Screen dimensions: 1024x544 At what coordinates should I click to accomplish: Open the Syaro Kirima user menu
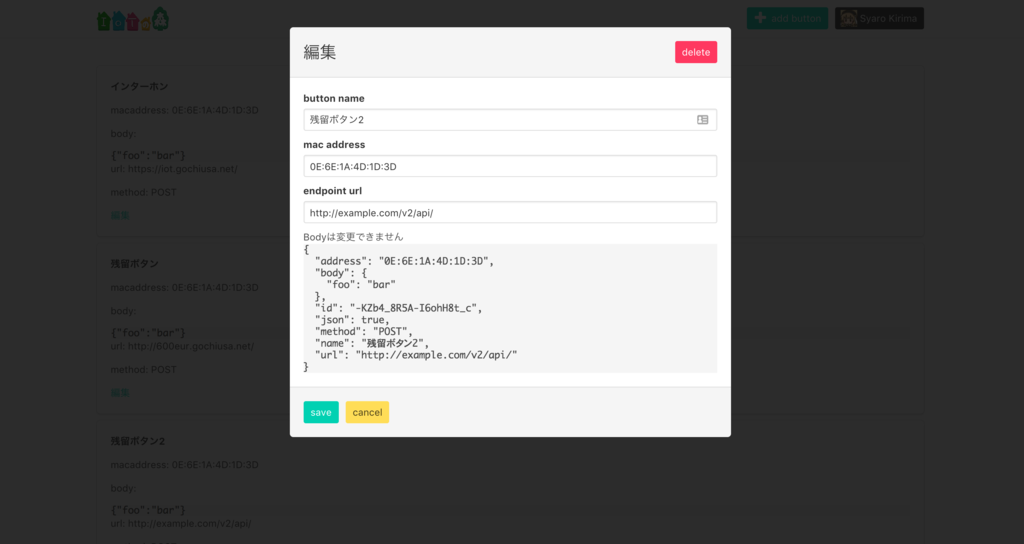tap(879, 18)
